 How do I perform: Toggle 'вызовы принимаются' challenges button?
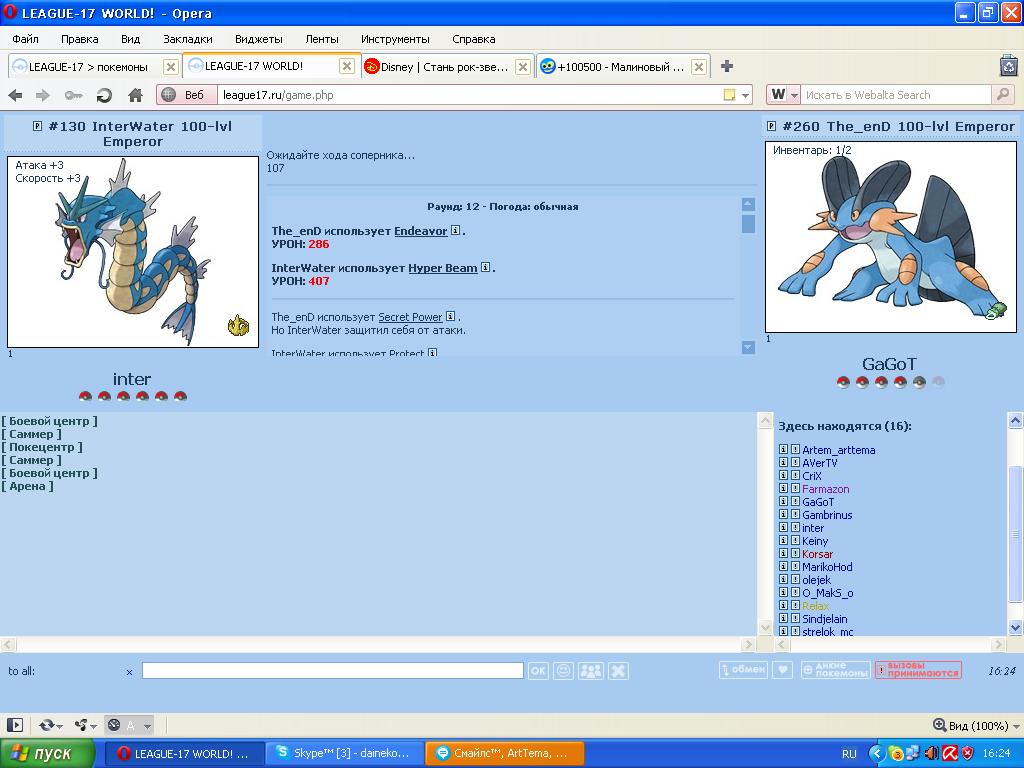(x=918, y=669)
